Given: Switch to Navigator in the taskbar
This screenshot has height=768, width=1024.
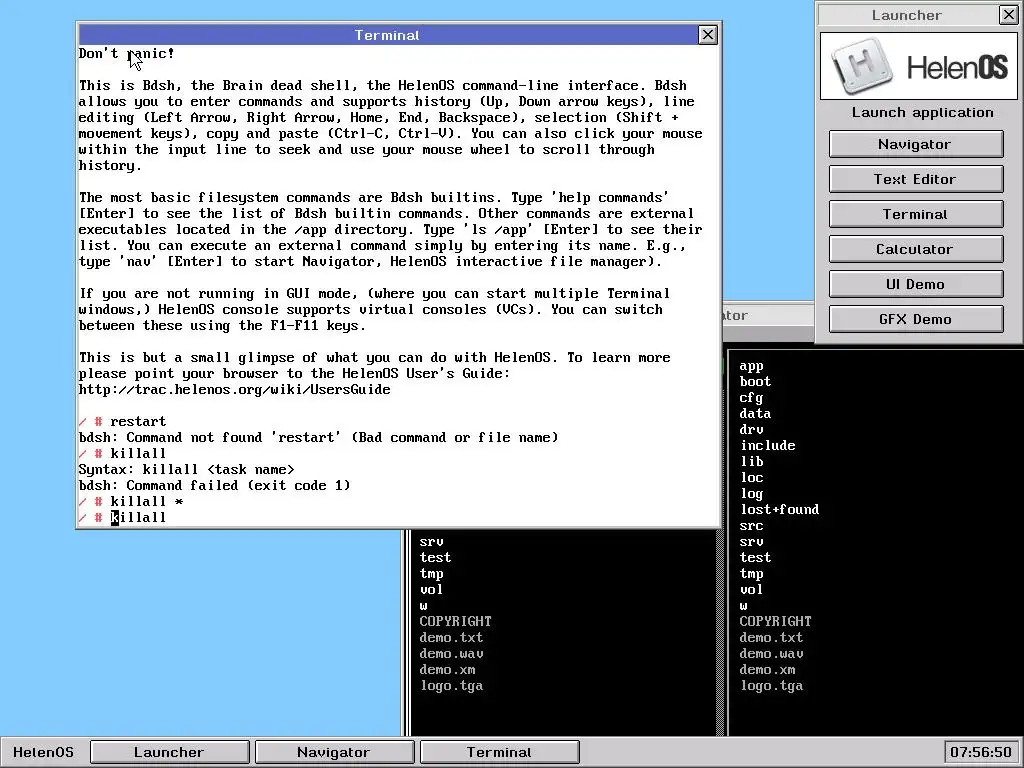Looking at the screenshot, I should 334,752.
